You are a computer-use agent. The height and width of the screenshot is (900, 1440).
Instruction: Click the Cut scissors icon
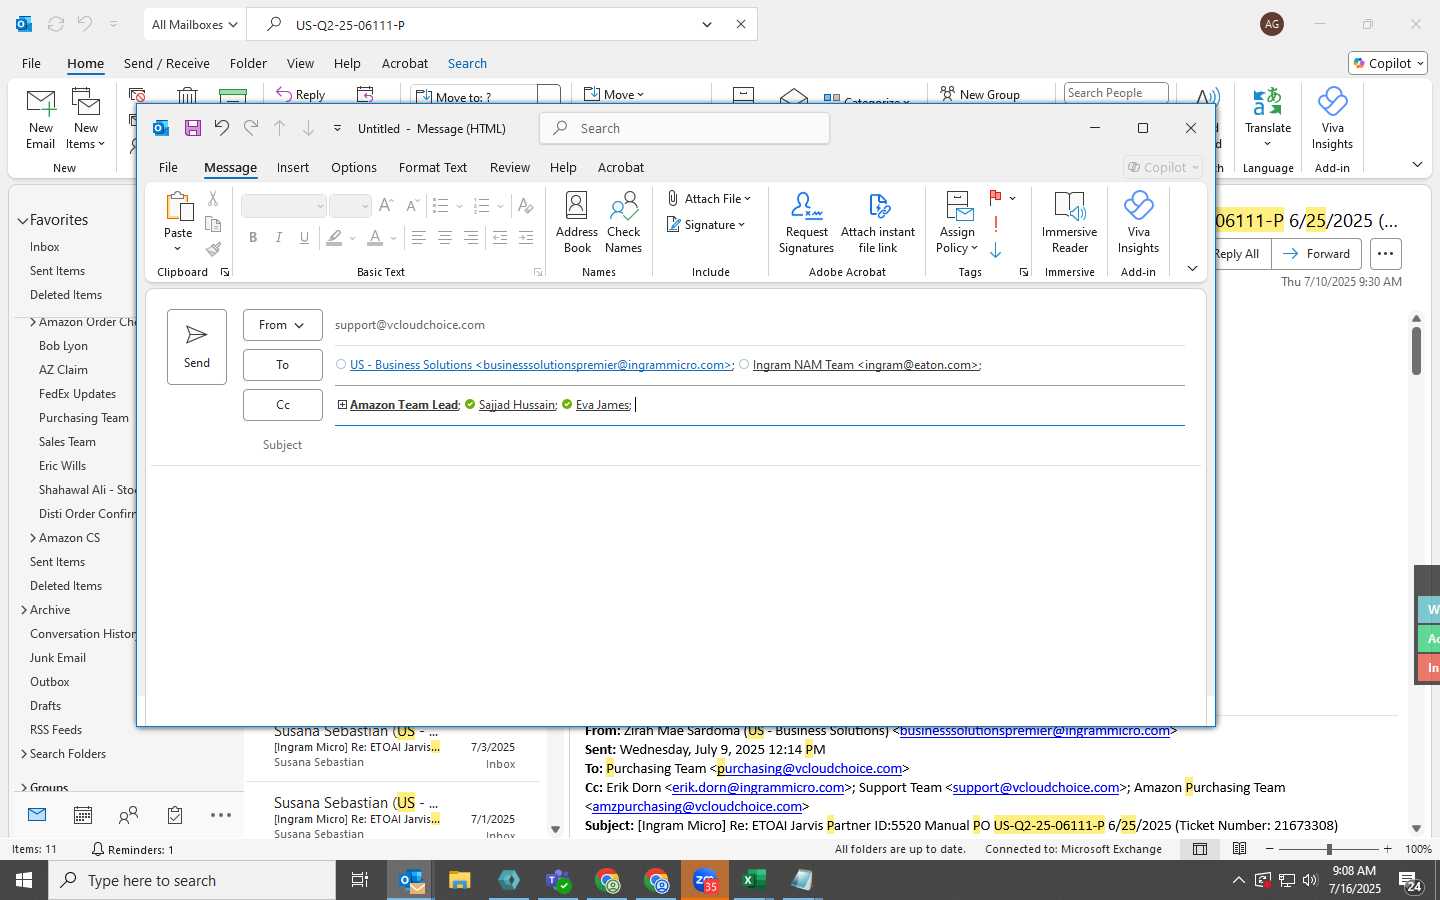pos(213,199)
